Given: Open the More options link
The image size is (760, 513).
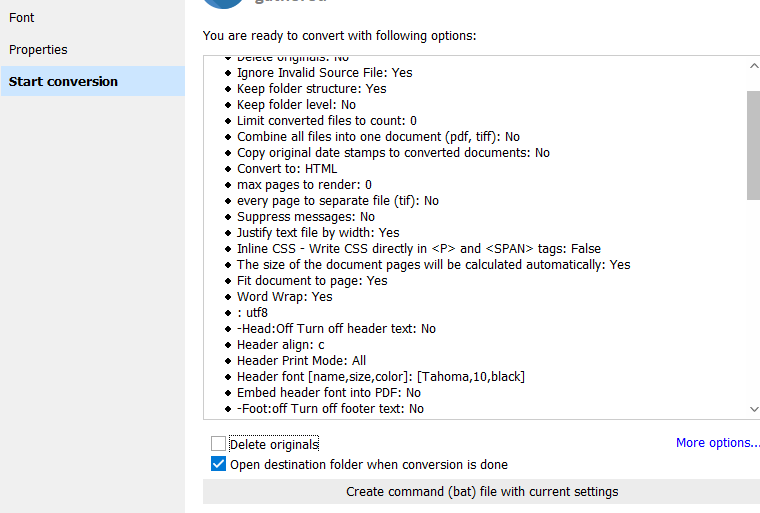Looking at the screenshot, I should 717,443.
